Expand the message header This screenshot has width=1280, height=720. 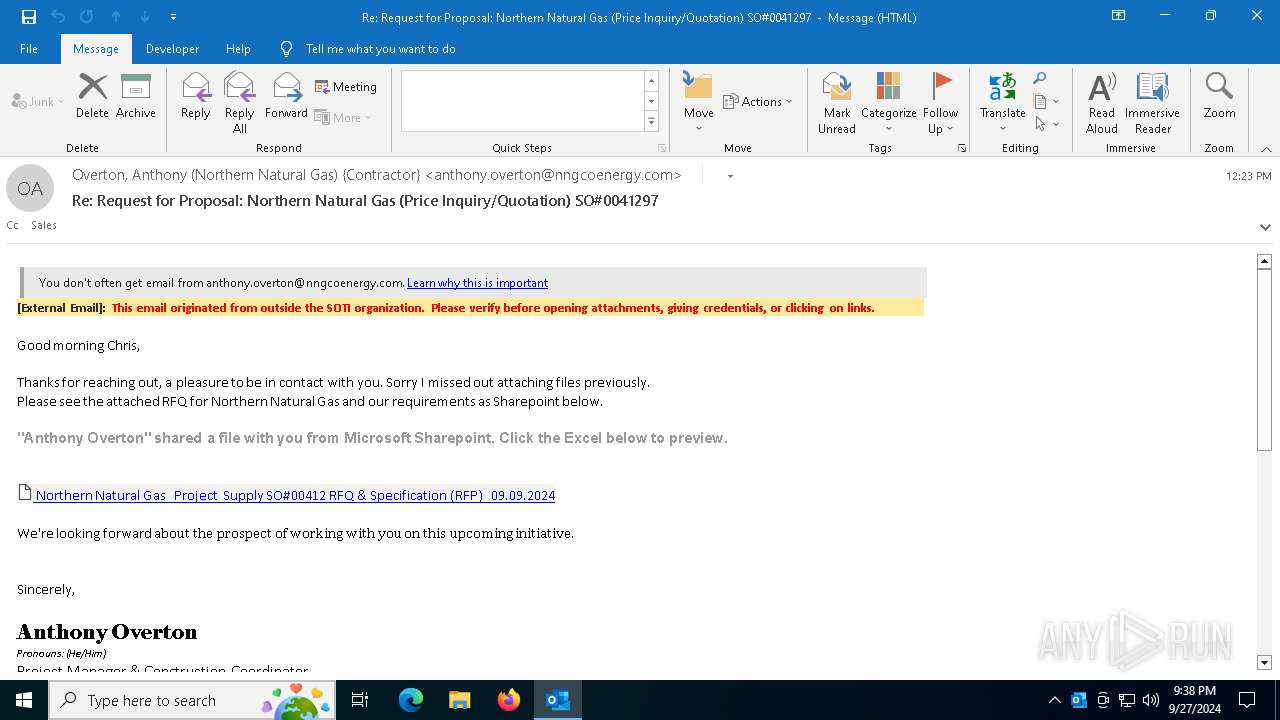pyautogui.click(x=1265, y=227)
